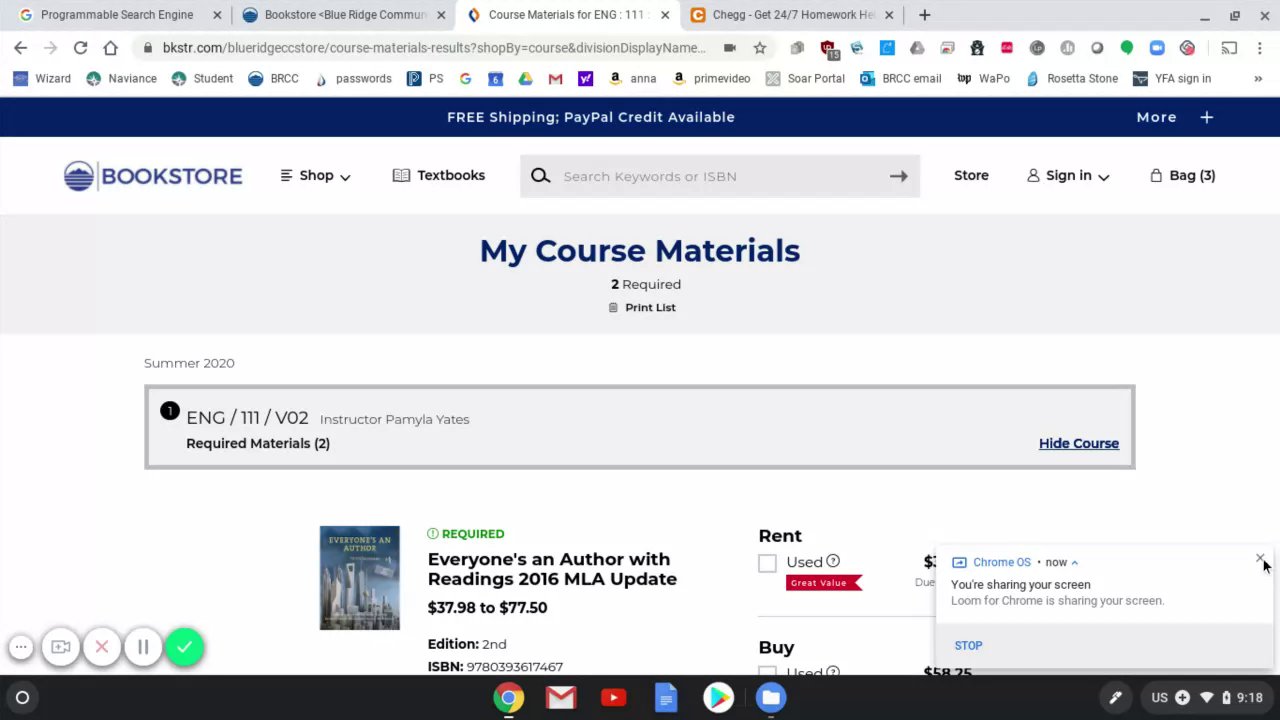
Task: Cancel the Loom recording with the red X
Action: [102, 647]
